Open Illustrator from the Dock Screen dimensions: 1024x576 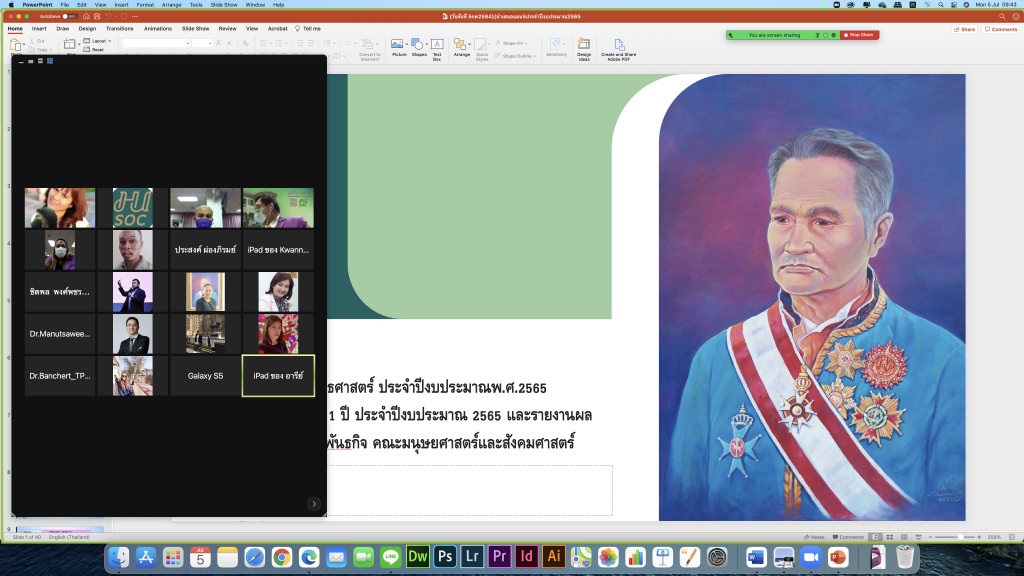coord(554,557)
